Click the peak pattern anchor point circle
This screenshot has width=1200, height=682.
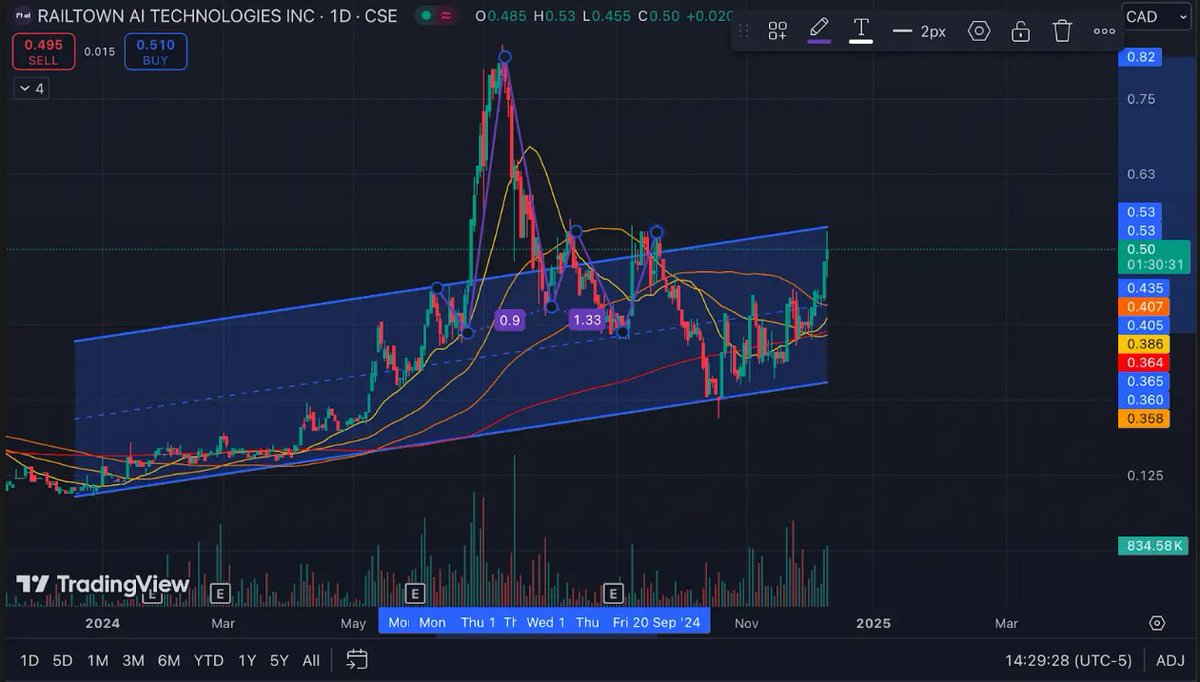point(505,57)
